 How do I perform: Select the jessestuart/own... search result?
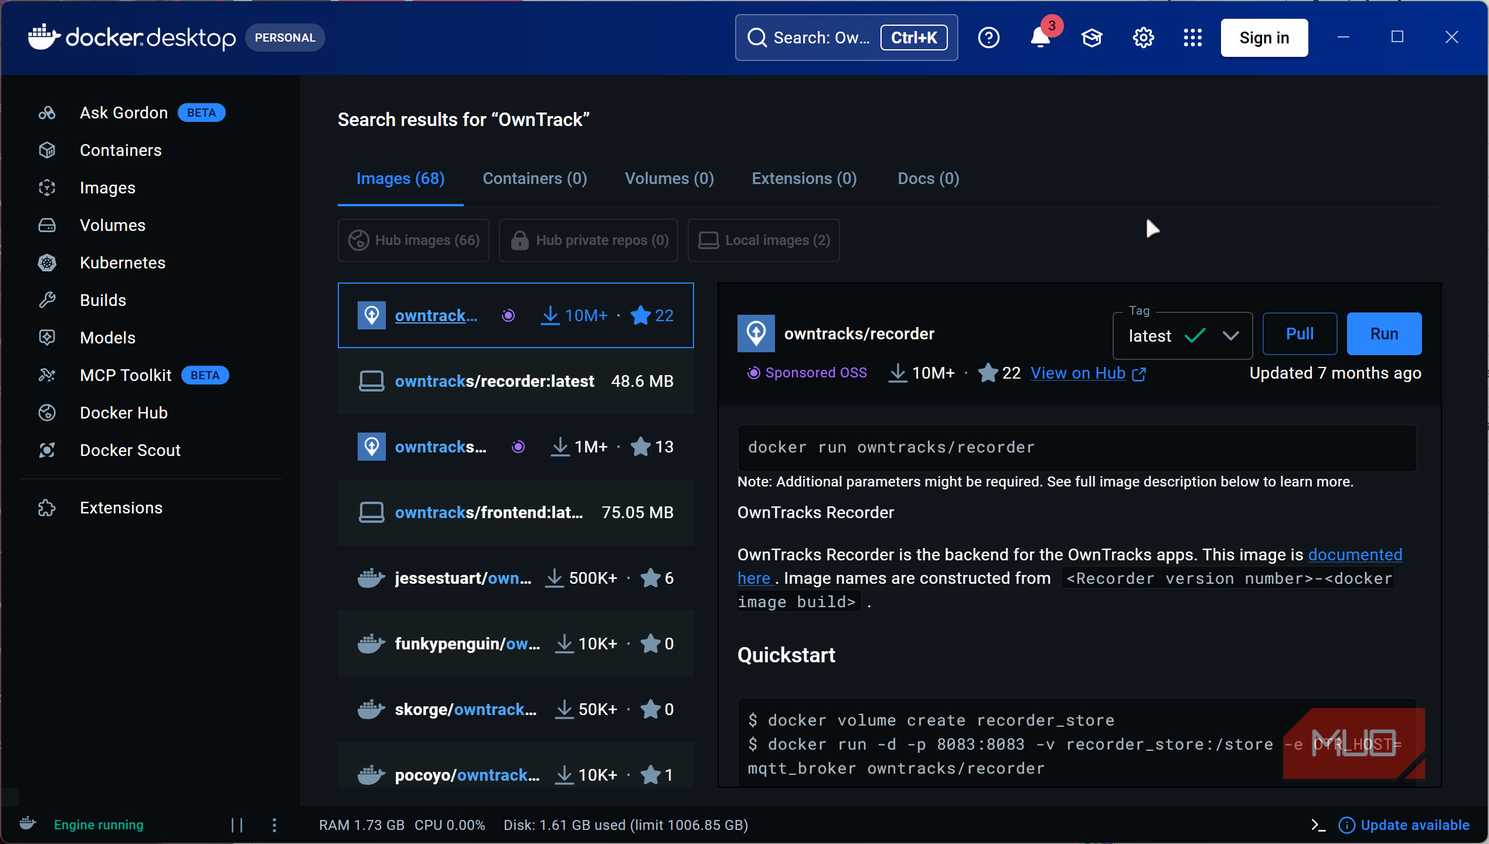pos(516,578)
